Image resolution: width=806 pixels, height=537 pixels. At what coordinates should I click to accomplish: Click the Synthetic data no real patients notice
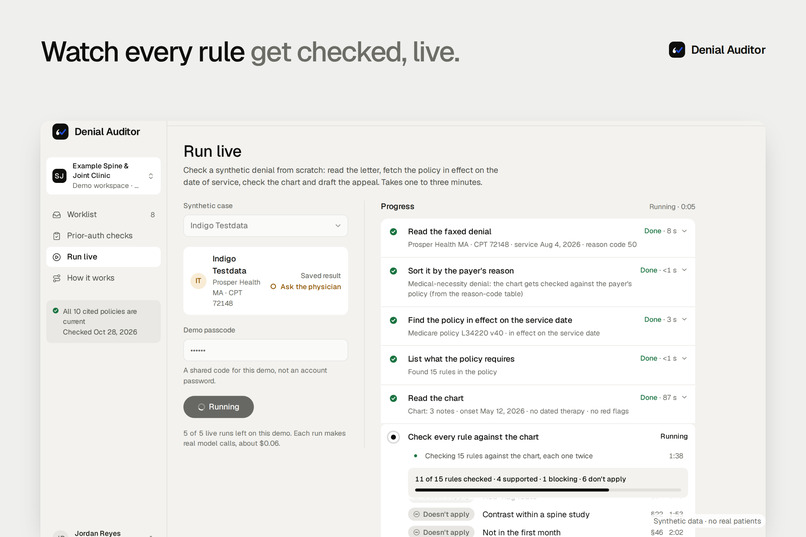pyautogui.click(x=707, y=521)
